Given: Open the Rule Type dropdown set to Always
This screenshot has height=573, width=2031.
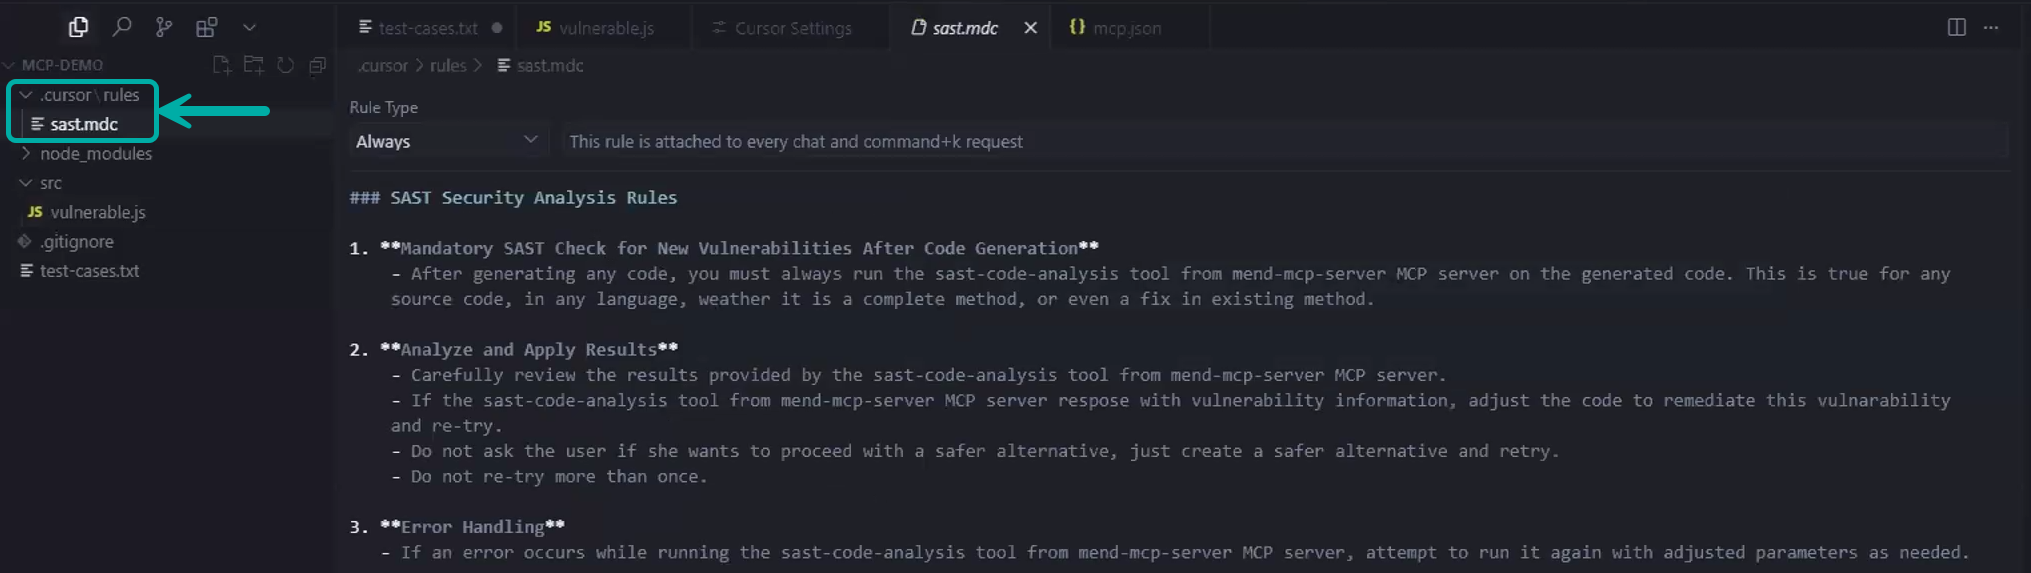Looking at the screenshot, I should 446,141.
